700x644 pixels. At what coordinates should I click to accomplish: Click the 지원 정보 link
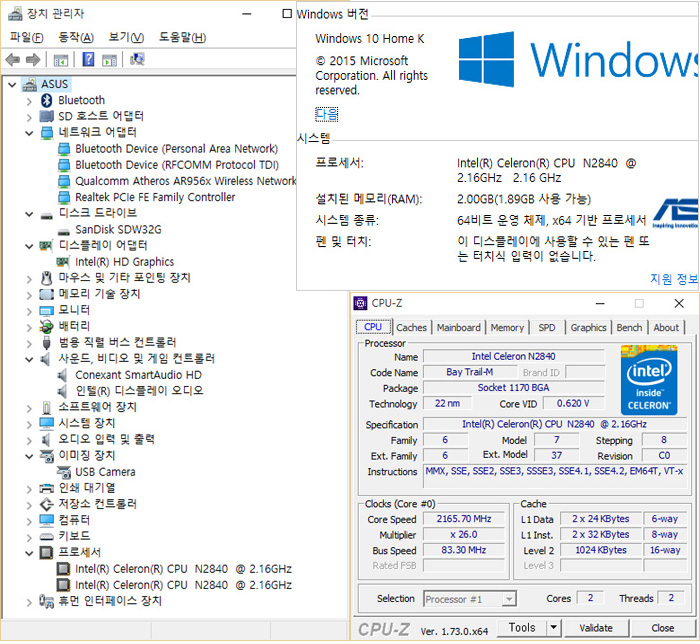coord(674,279)
